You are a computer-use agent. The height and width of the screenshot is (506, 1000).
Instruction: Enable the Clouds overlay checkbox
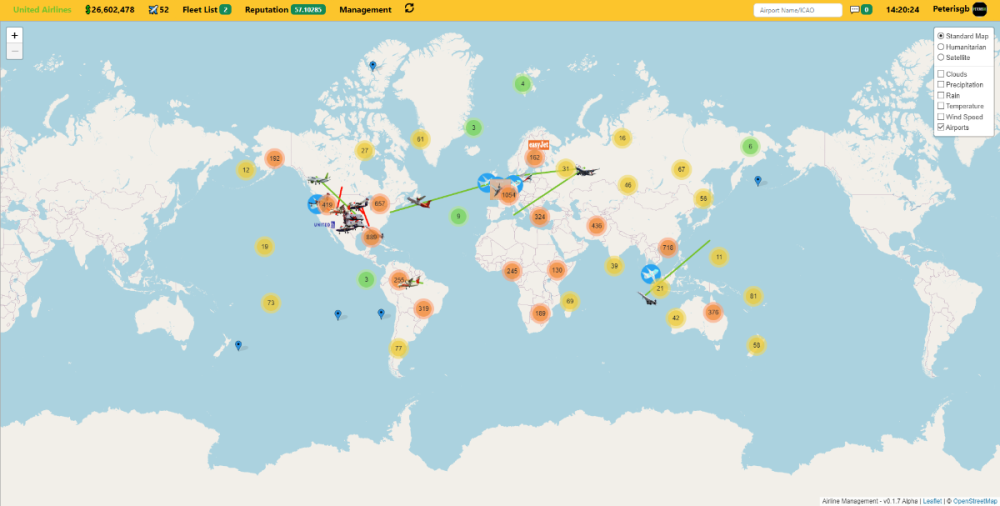pyautogui.click(x=941, y=74)
